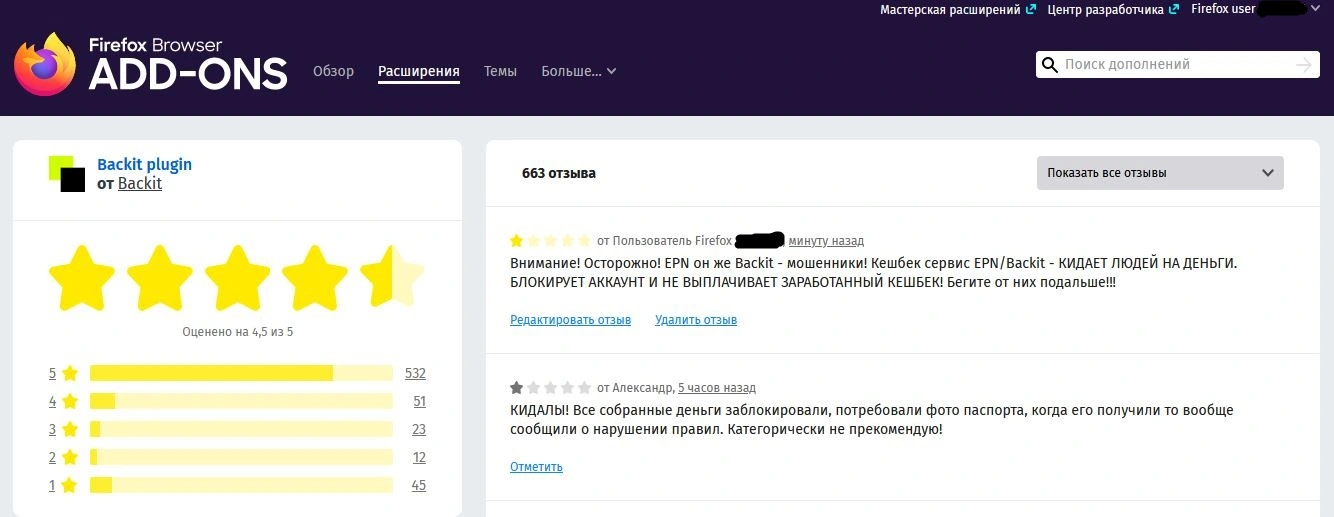Screen dimensions: 1334x517
Task: Click the half-filled fifth large rating star
Action: (392, 276)
